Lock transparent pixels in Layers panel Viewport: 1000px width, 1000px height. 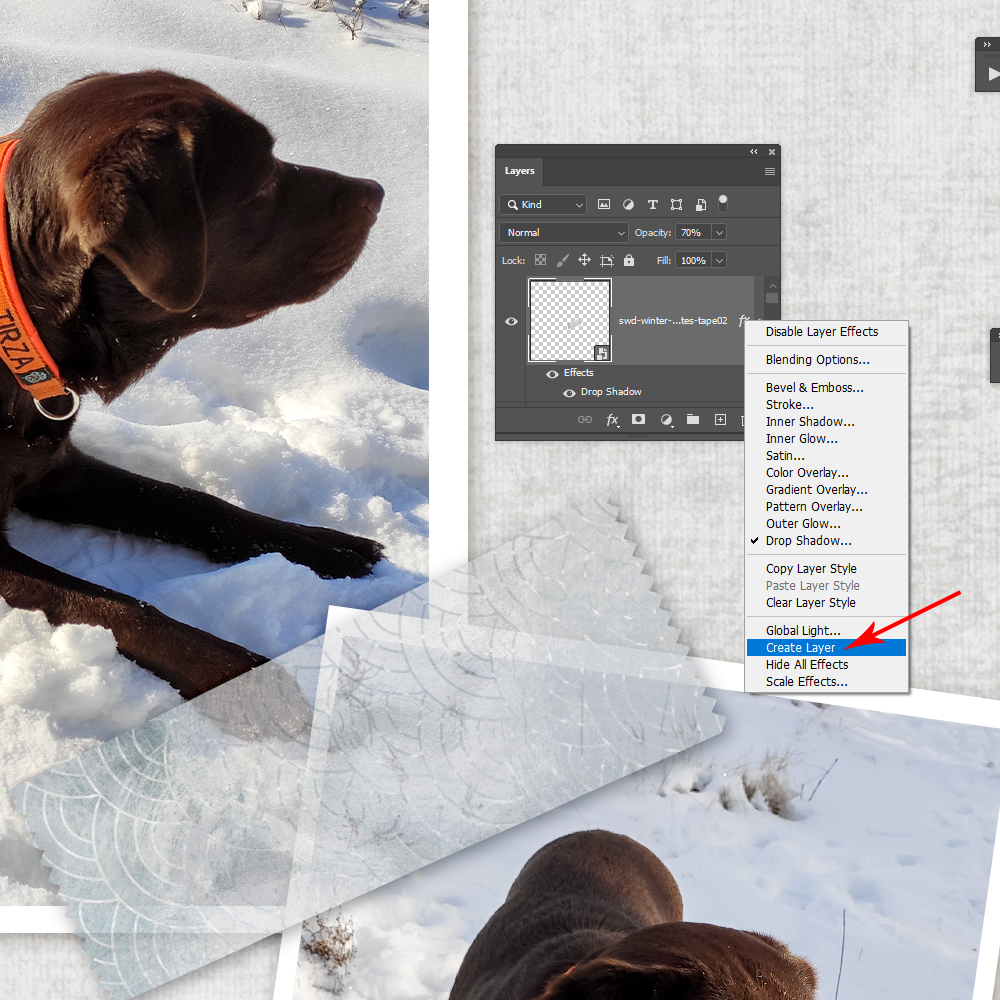click(x=540, y=260)
